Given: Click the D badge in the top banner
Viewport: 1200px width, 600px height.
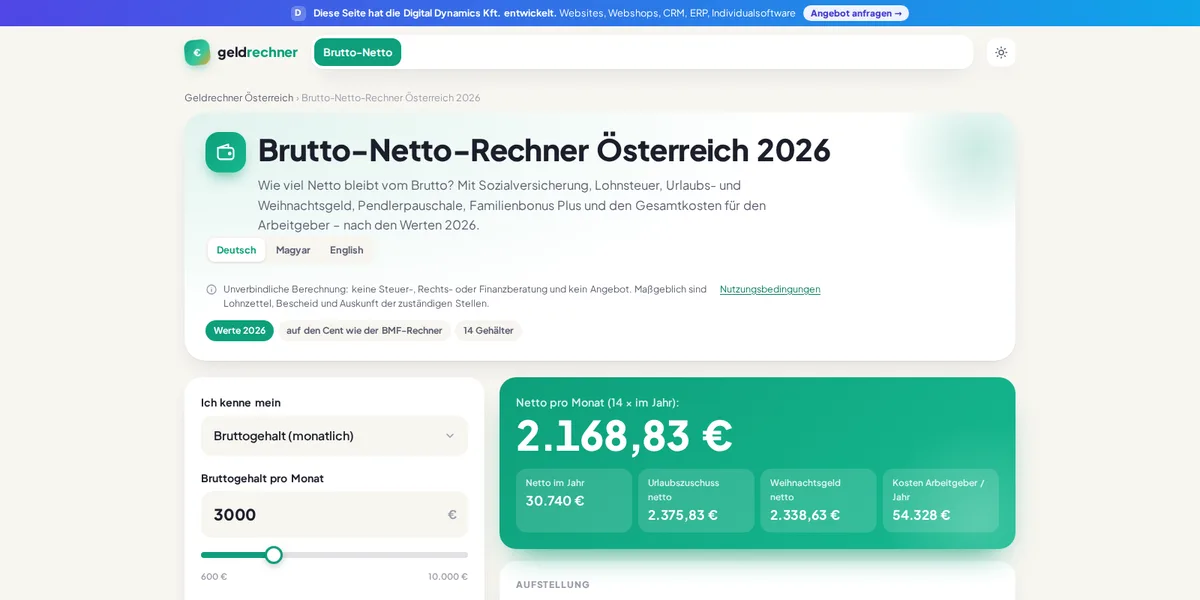Looking at the screenshot, I should tap(298, 13).
